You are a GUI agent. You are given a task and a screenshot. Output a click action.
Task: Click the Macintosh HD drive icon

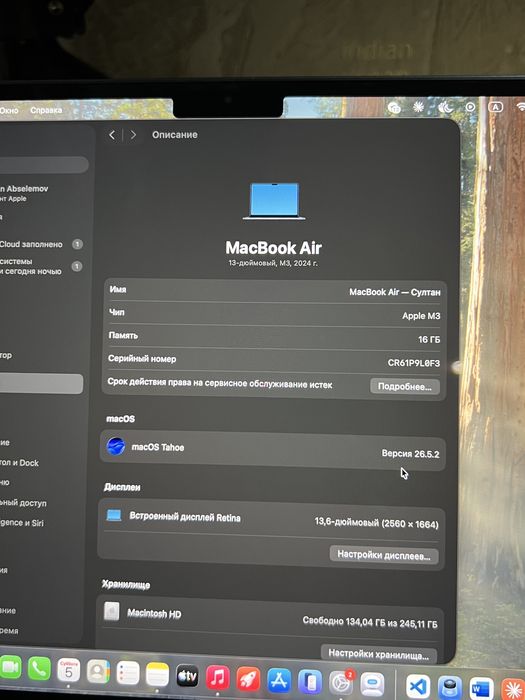[x=112, y=611]
